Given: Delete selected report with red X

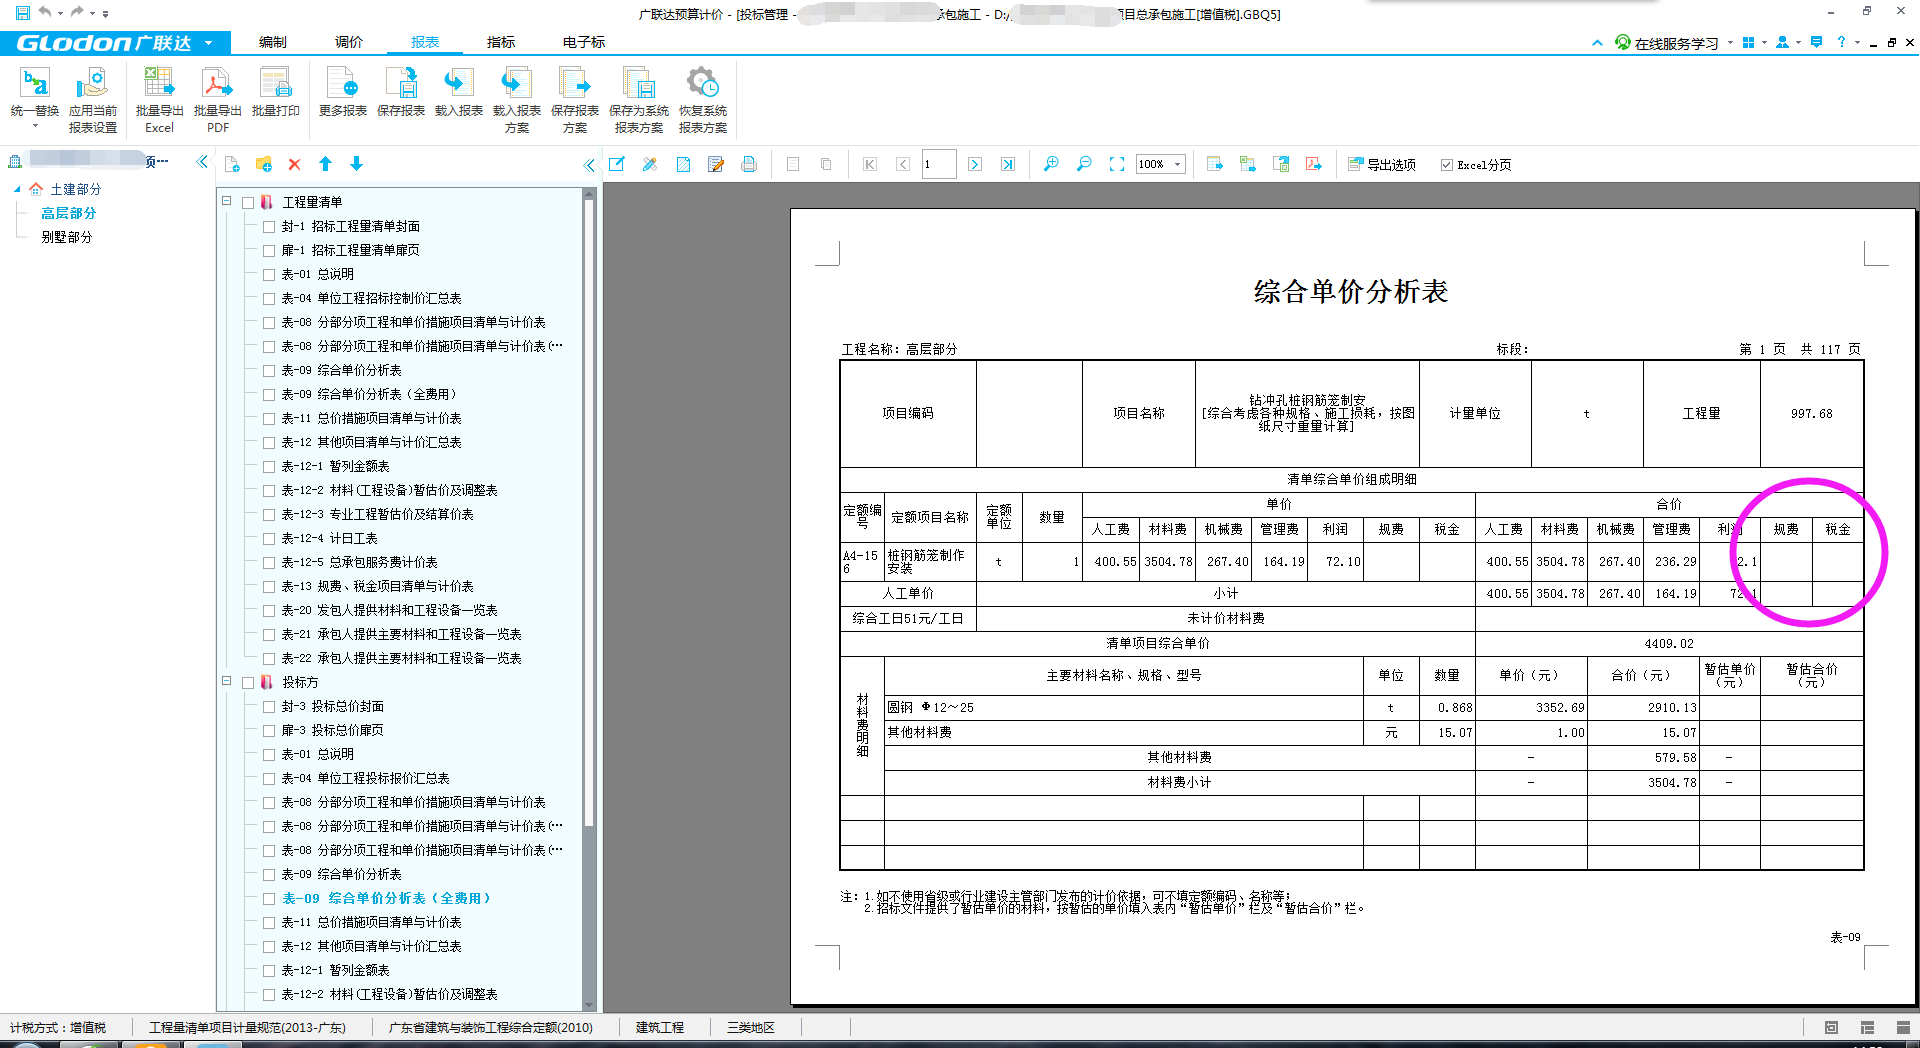Looking at the screenshot, I should click(x=294, y=164).
